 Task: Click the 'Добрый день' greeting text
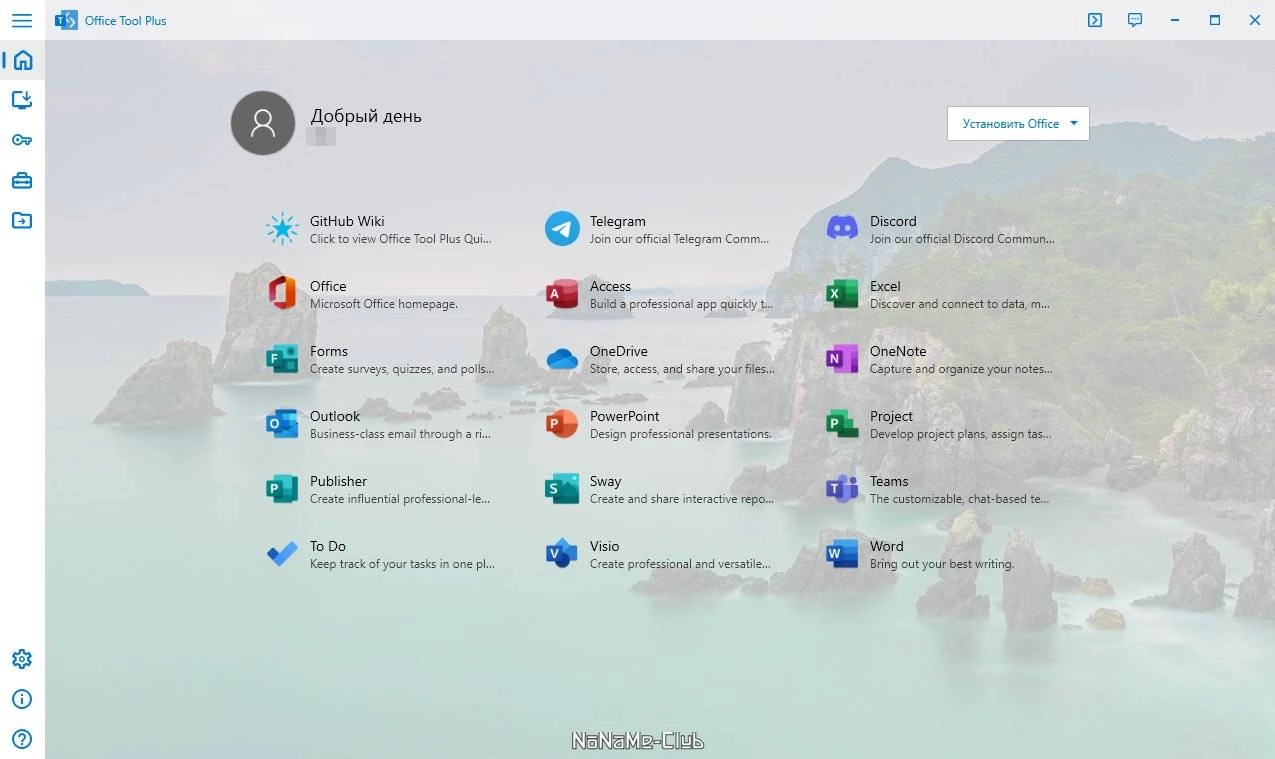coord(366,116)
